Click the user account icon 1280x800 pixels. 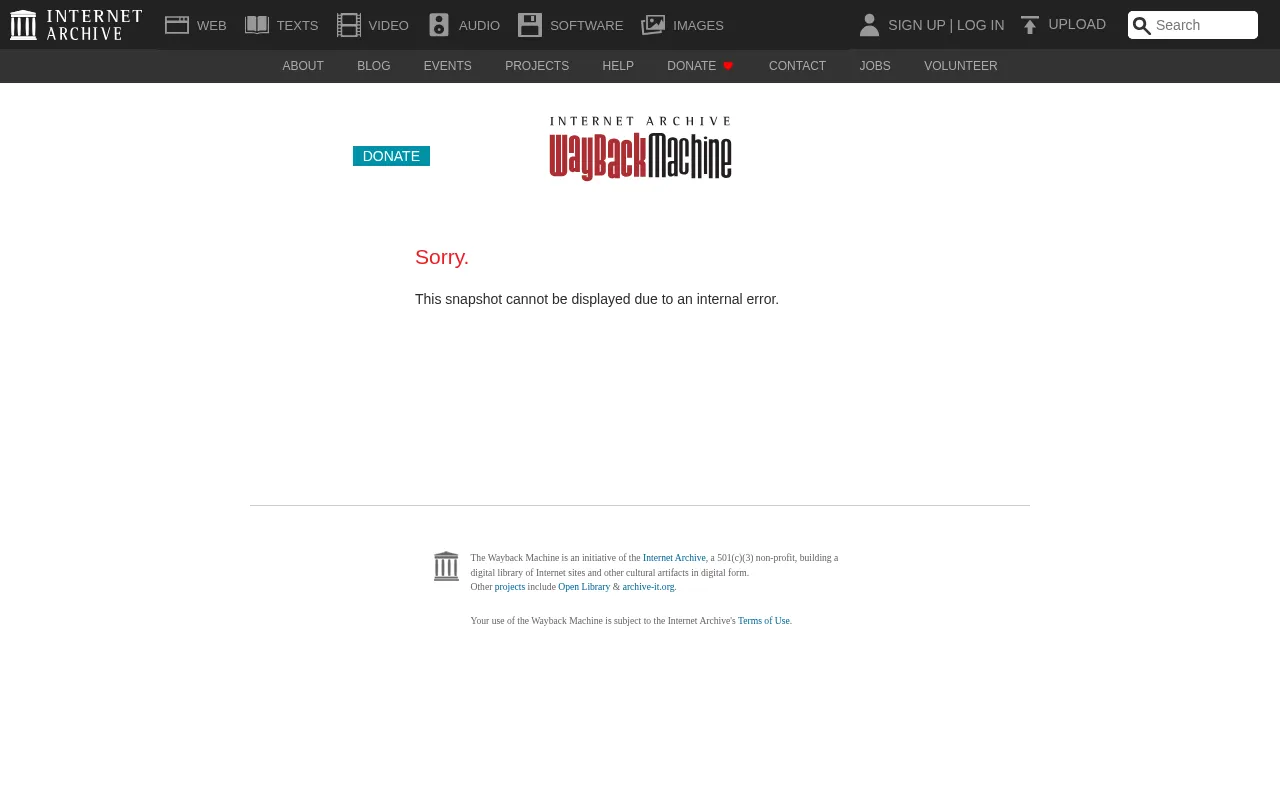pos(868,24)
